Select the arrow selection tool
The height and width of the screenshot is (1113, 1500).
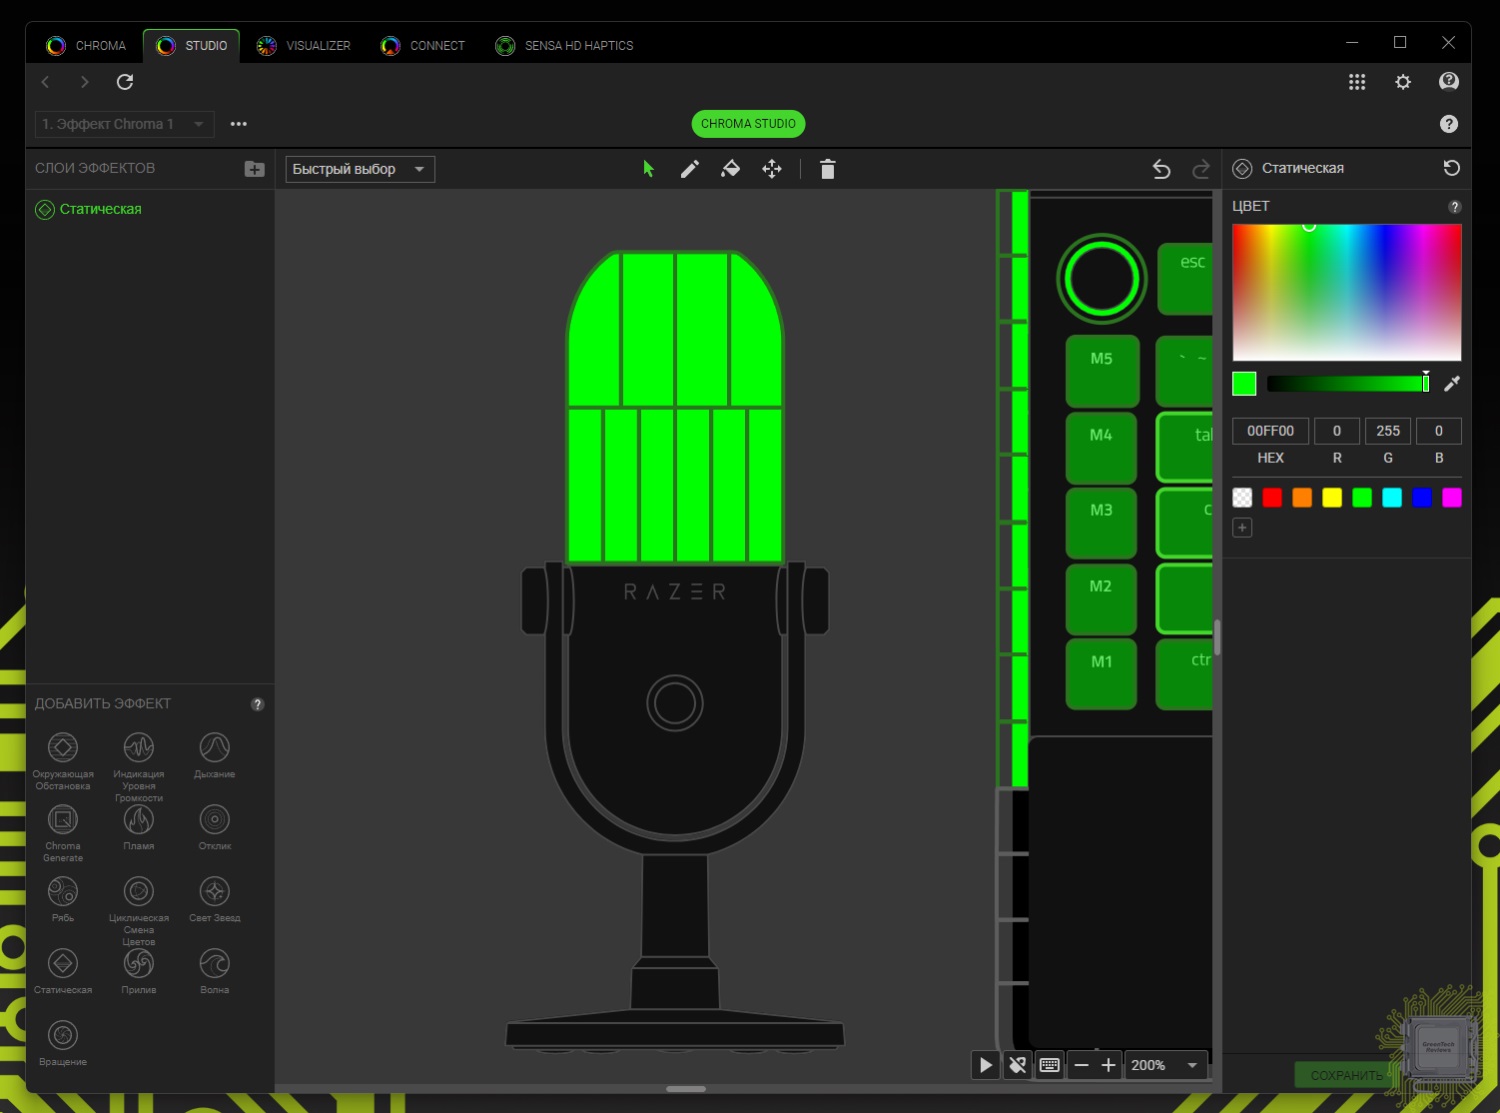[x=648, y=169]
